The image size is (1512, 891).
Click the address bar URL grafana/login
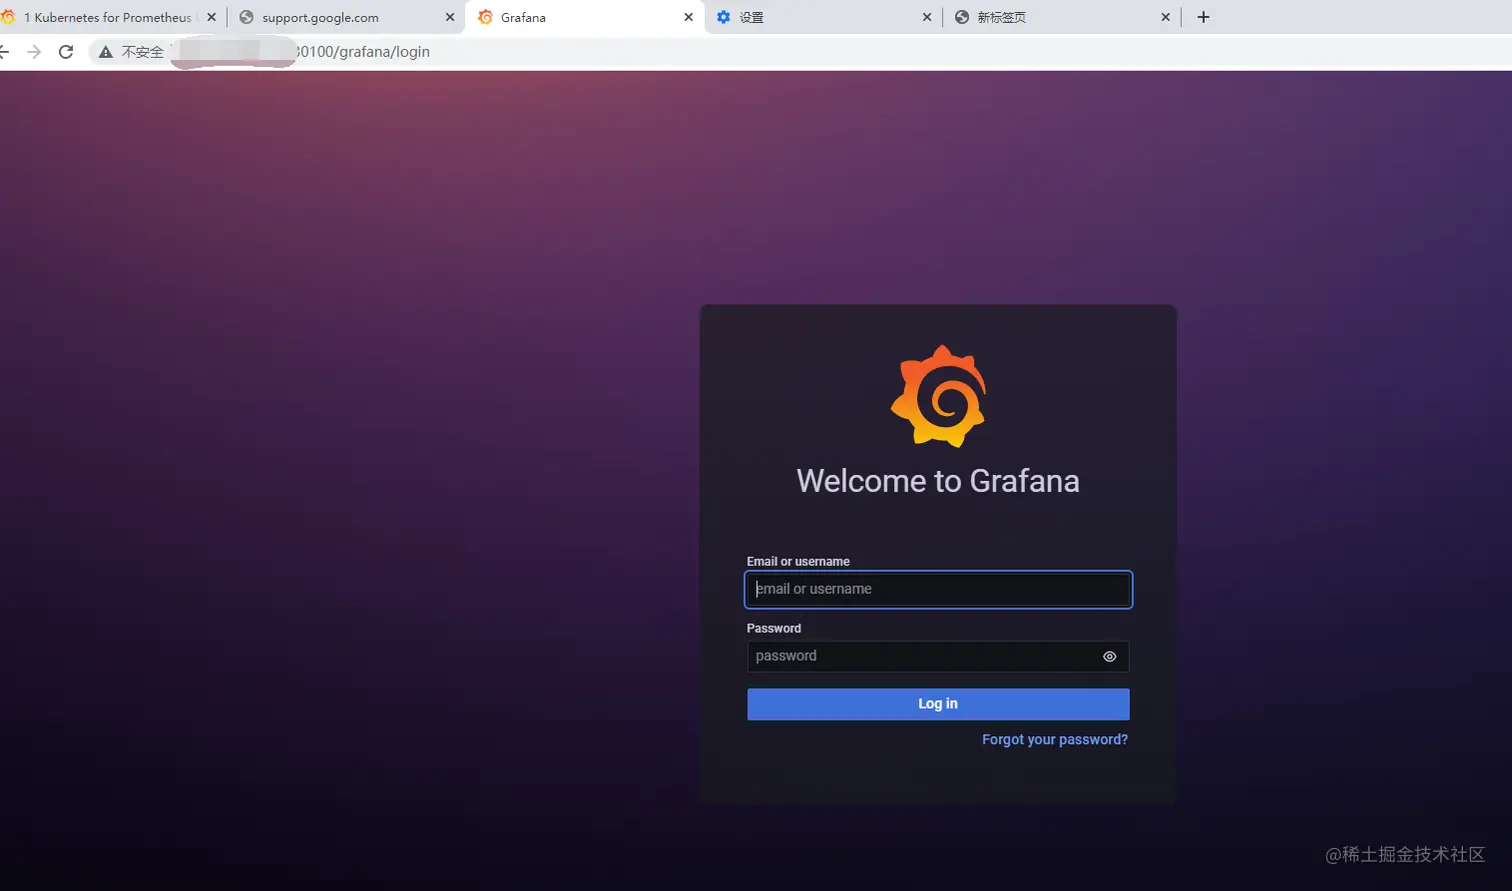[x=362, y=52]
